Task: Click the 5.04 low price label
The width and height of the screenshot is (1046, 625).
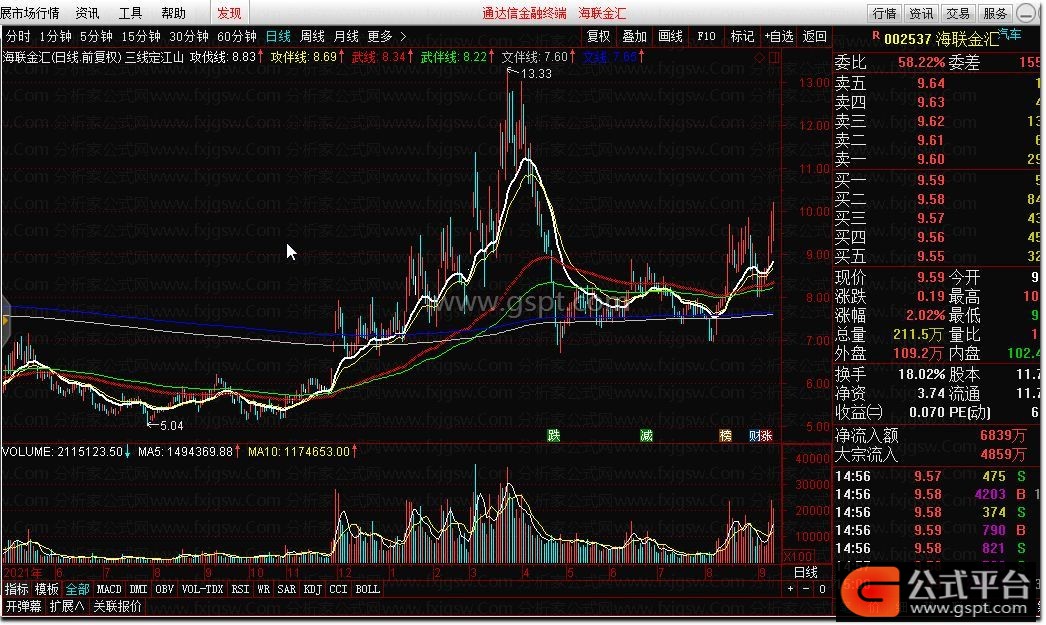Action: [171, 426]
